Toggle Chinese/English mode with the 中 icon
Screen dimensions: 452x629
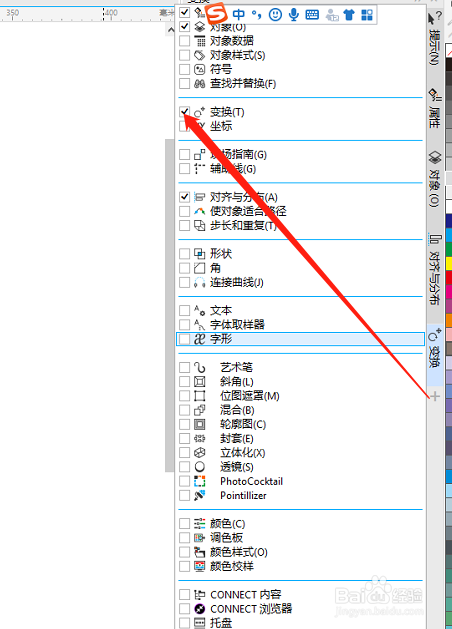[x=239, y=15]
